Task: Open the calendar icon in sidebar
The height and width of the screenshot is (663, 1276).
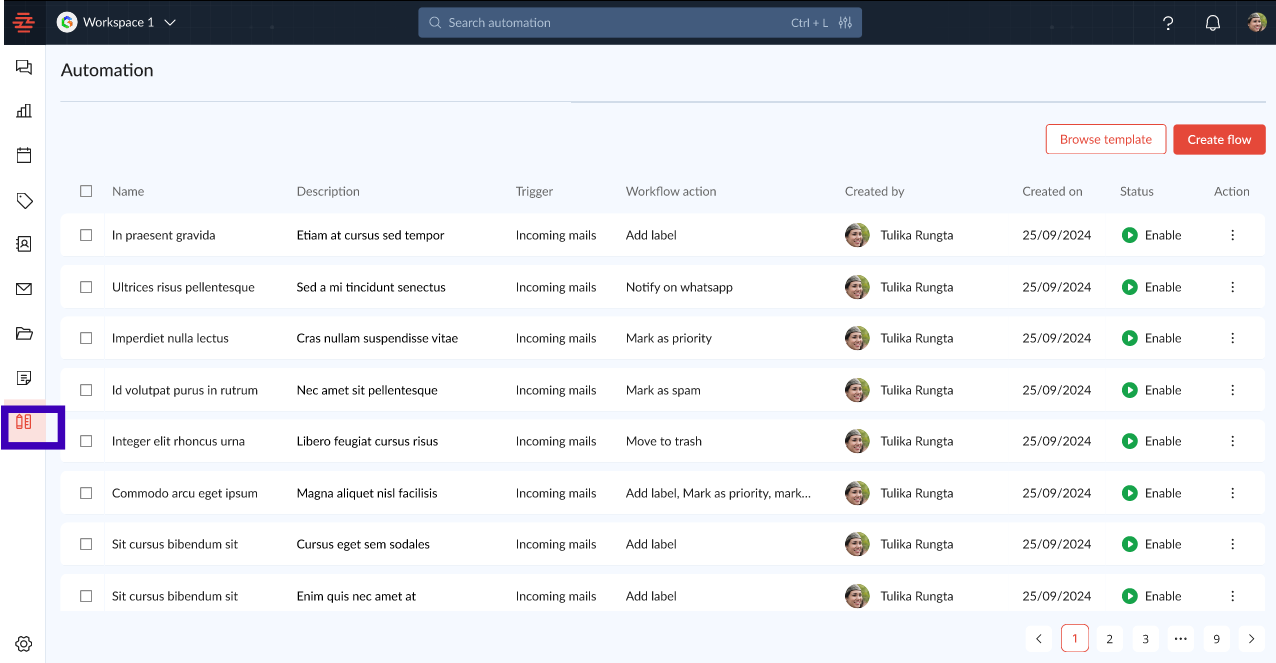Action: pos(24,155)
